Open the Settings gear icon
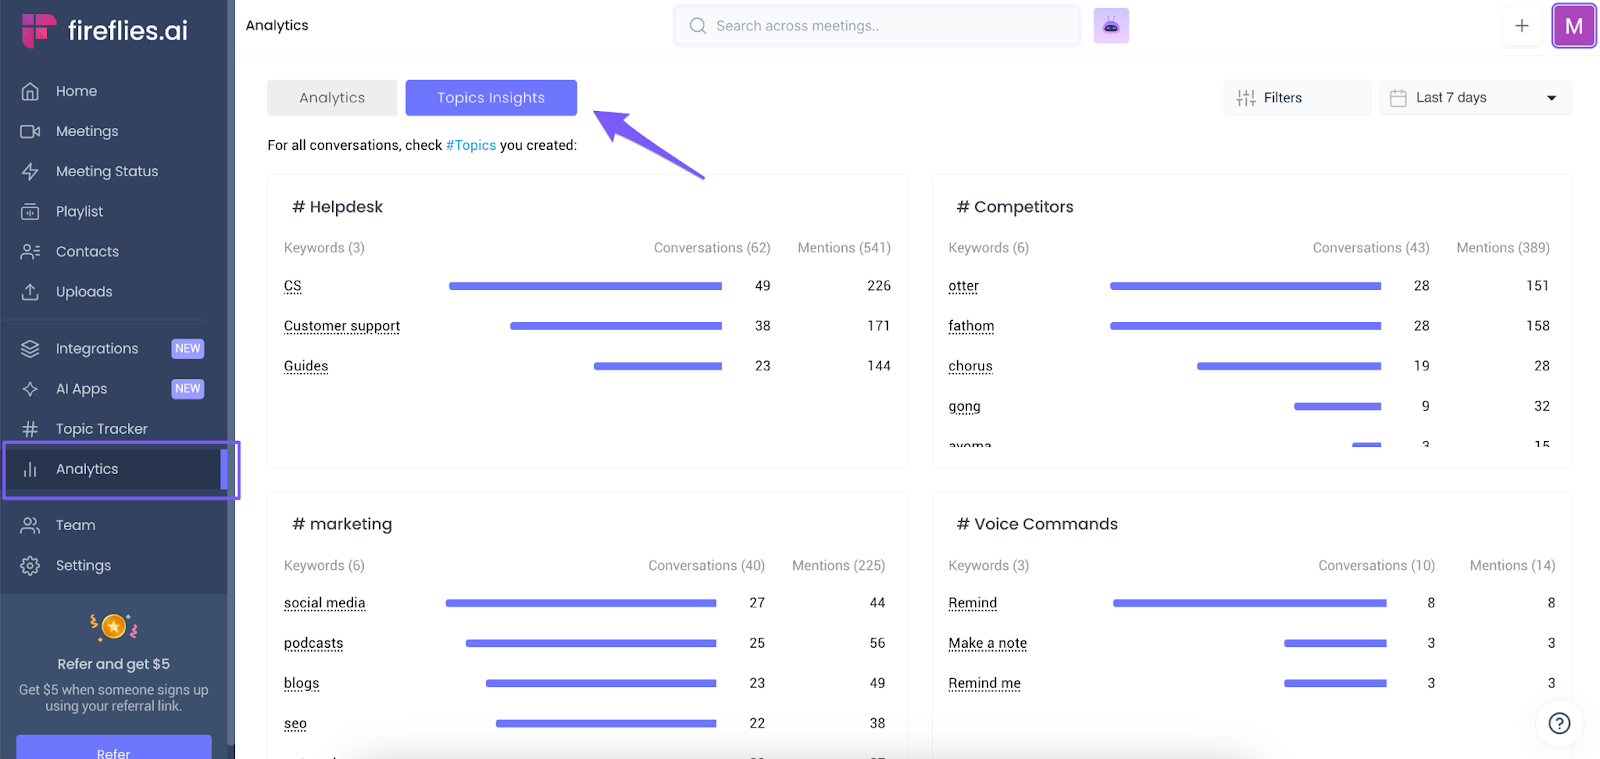 [x=30, y=565]
